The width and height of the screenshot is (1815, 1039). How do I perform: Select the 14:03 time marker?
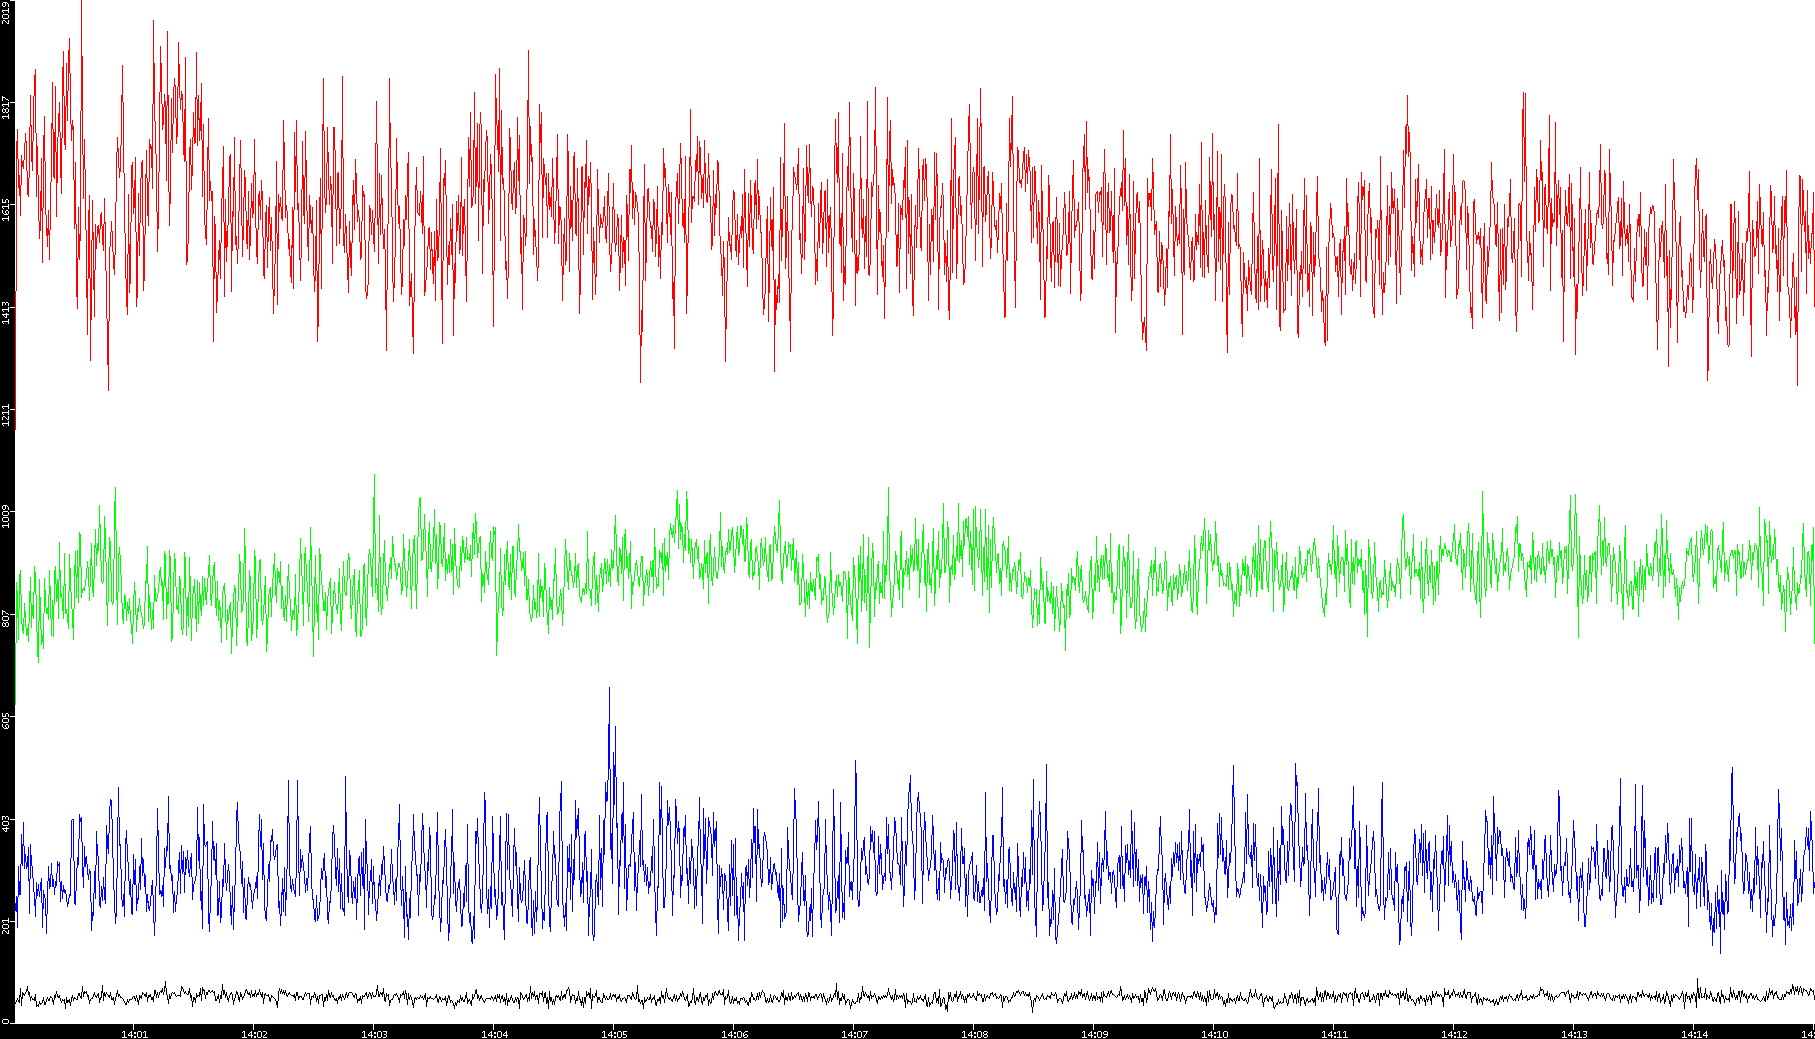(374, 1034)
